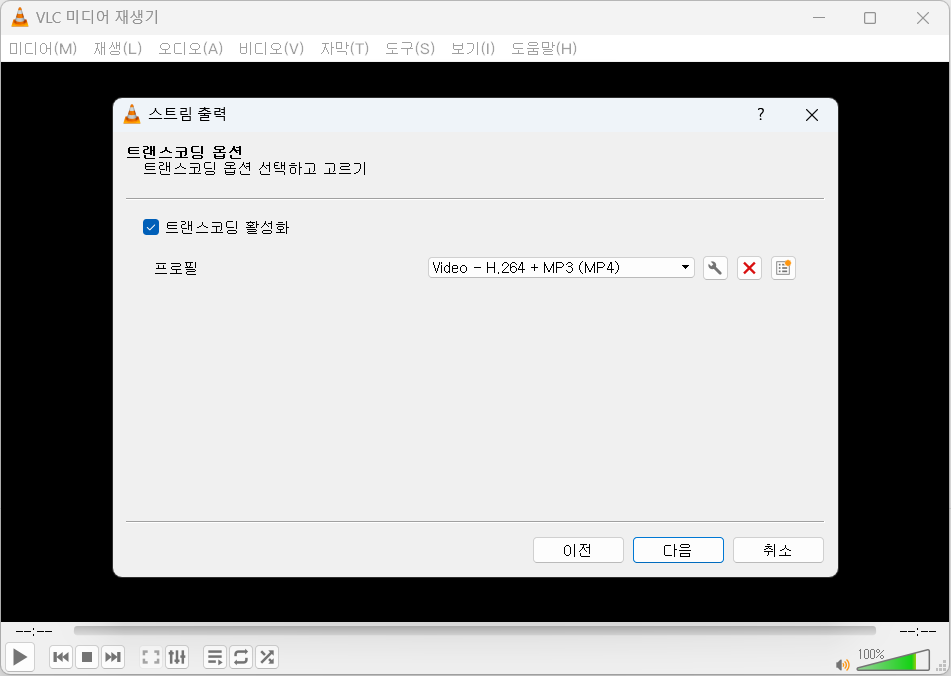Disable the 트랜스코딩 활성화 checkbox
This screenshot has width=951, height=676.
[151, 227]
